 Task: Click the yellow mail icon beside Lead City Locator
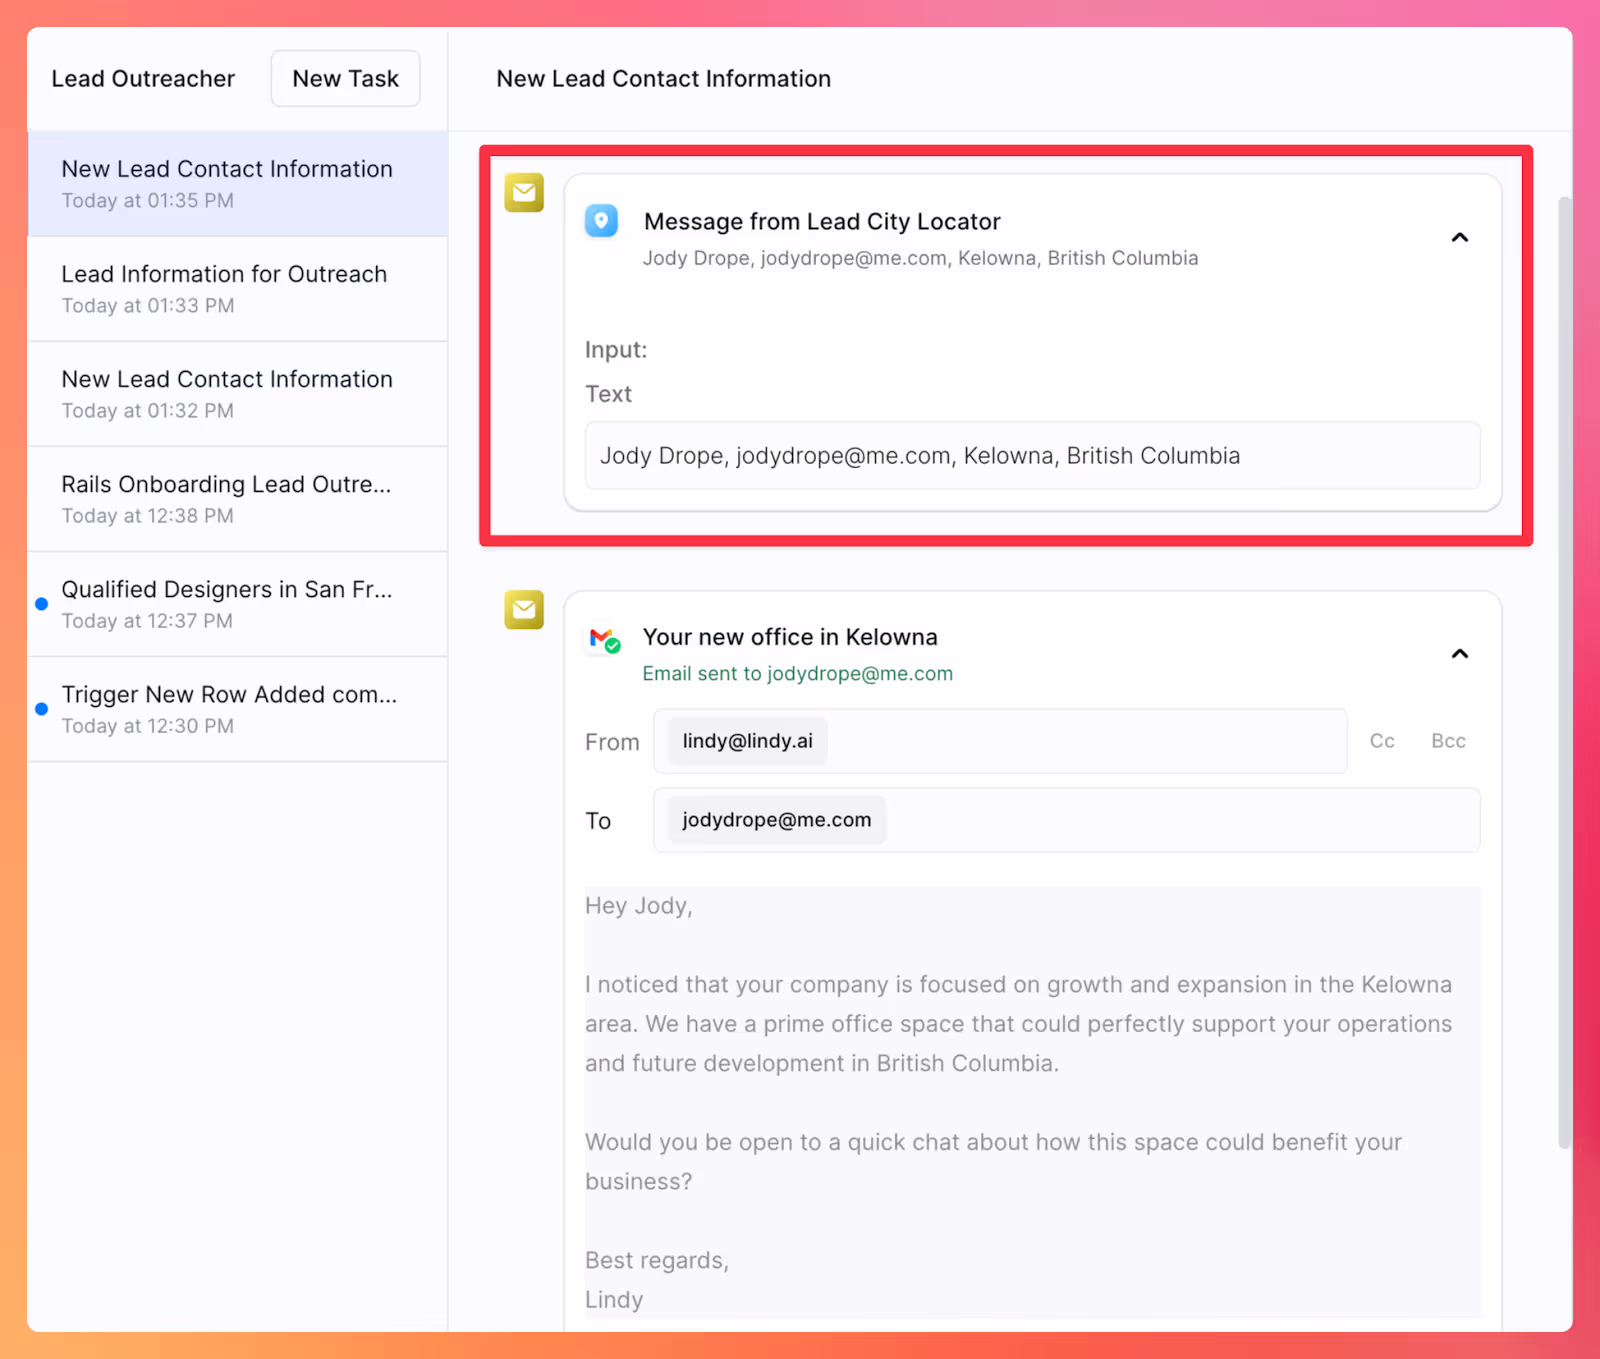coord(524,192)
